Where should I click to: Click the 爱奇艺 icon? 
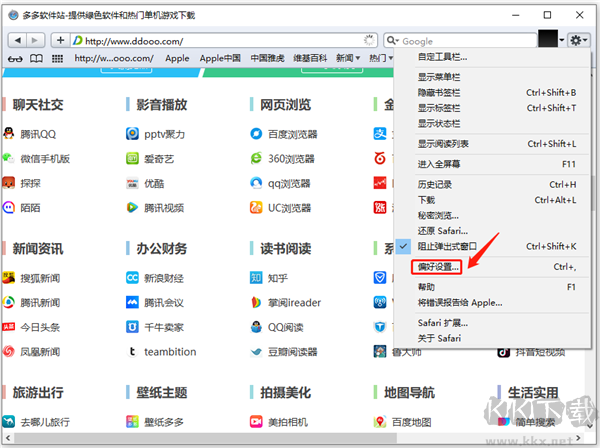(132, 158)
